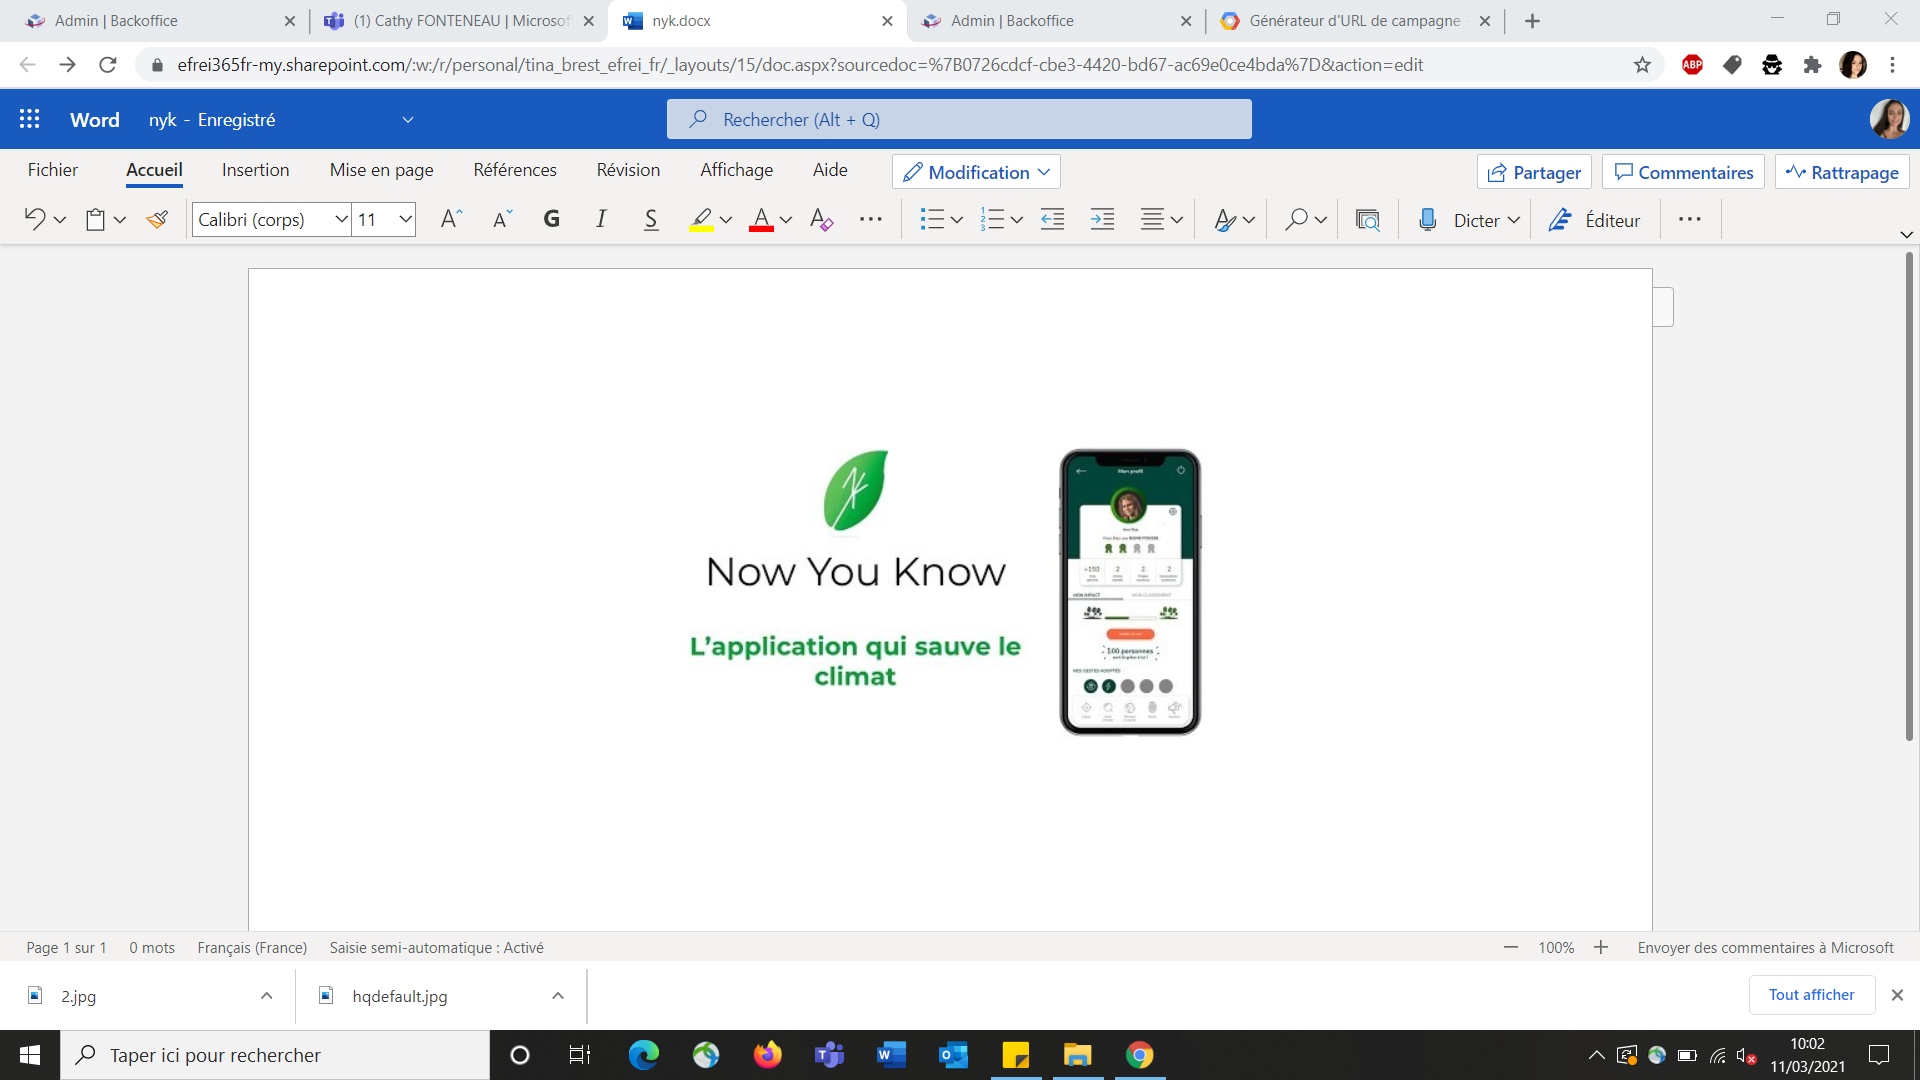Click the decrease indent icon

tap(1052, 220)
